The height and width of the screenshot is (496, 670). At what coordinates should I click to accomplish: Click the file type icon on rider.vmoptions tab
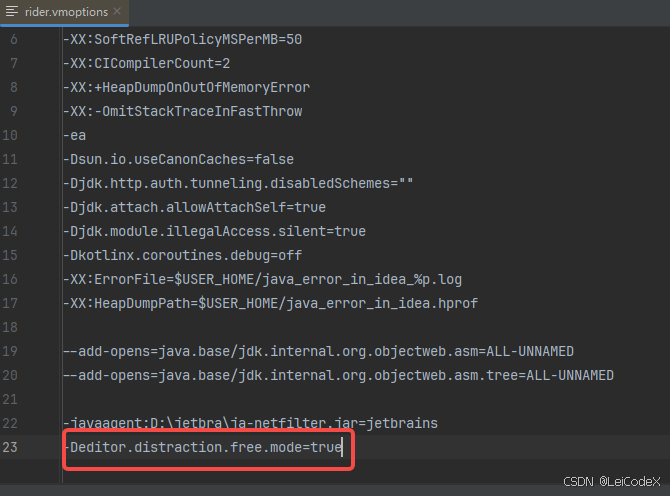(x=12, y=12)
